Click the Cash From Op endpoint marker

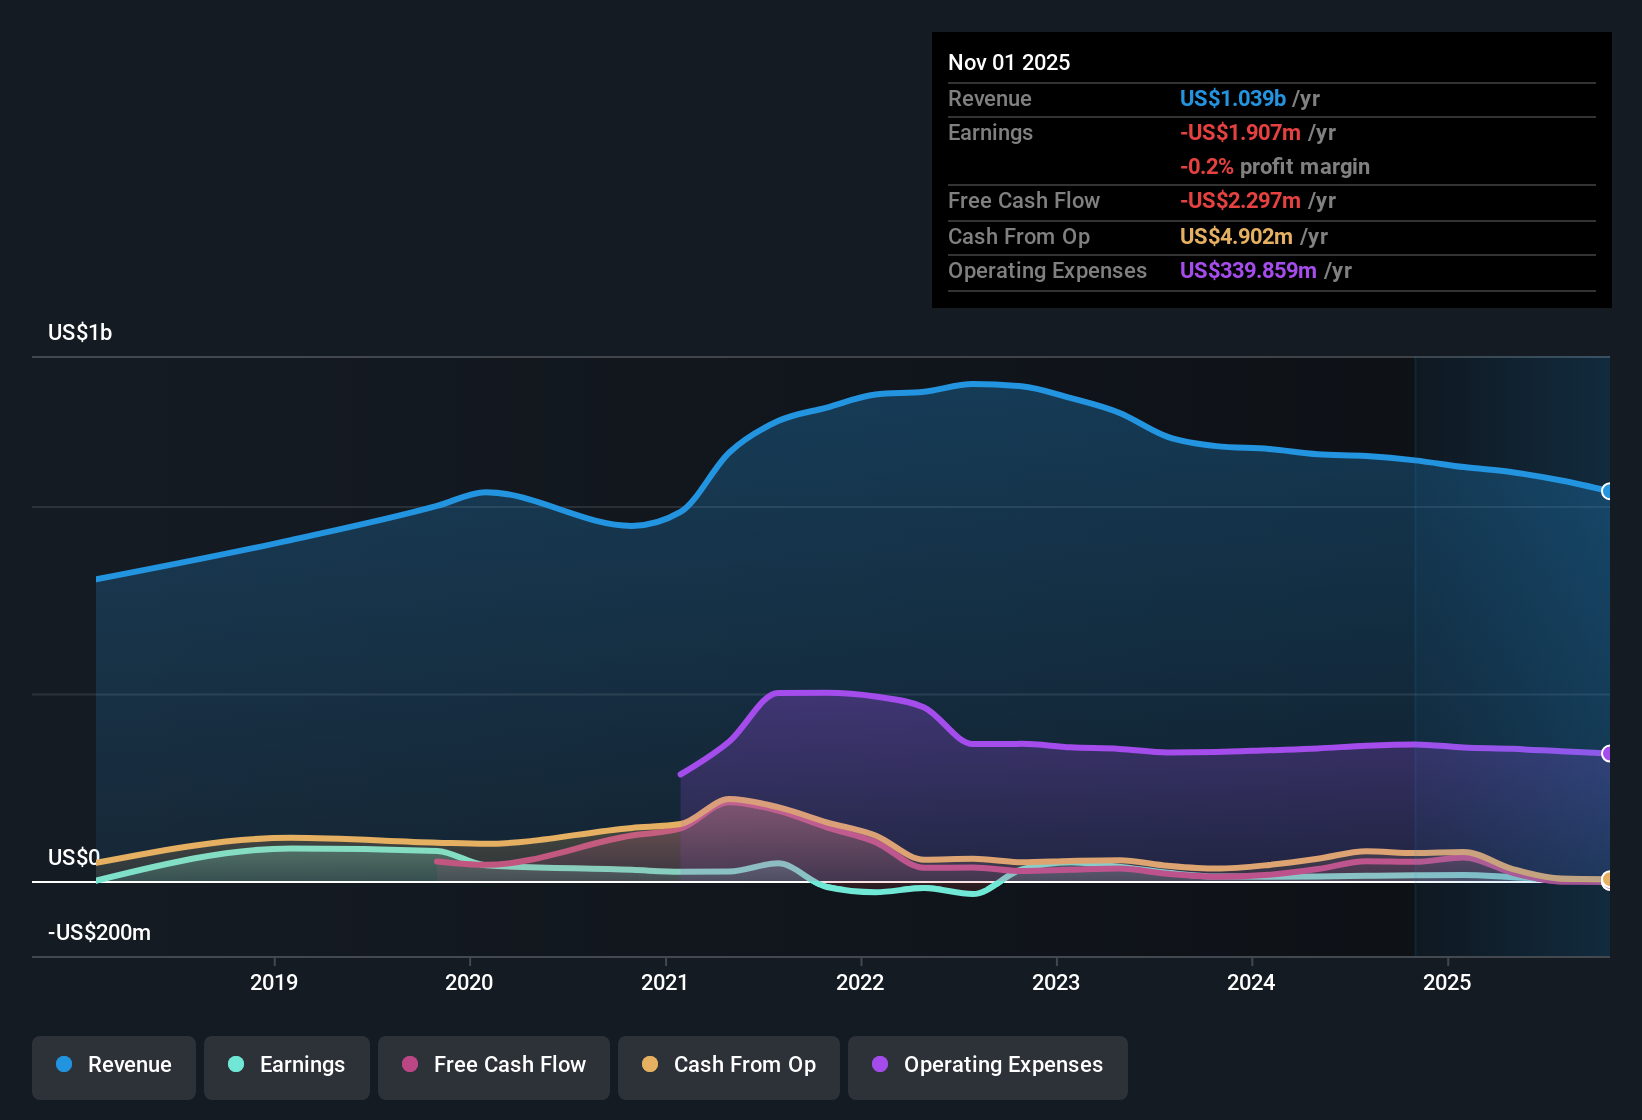coord(1606,880)
